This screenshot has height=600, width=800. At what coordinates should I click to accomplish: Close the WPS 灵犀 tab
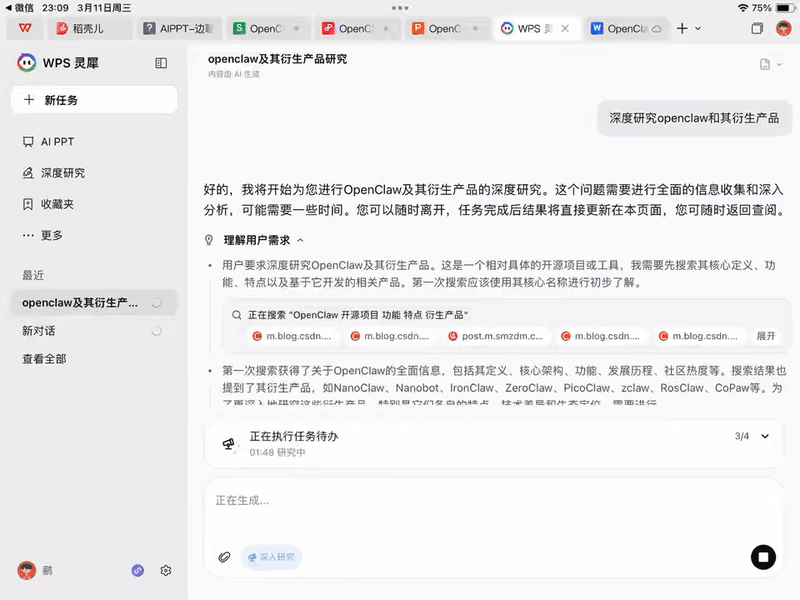coord(565,29)
